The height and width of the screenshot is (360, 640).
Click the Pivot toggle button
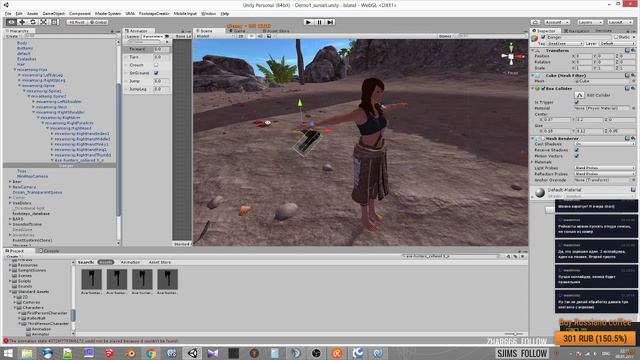point(76,22)
